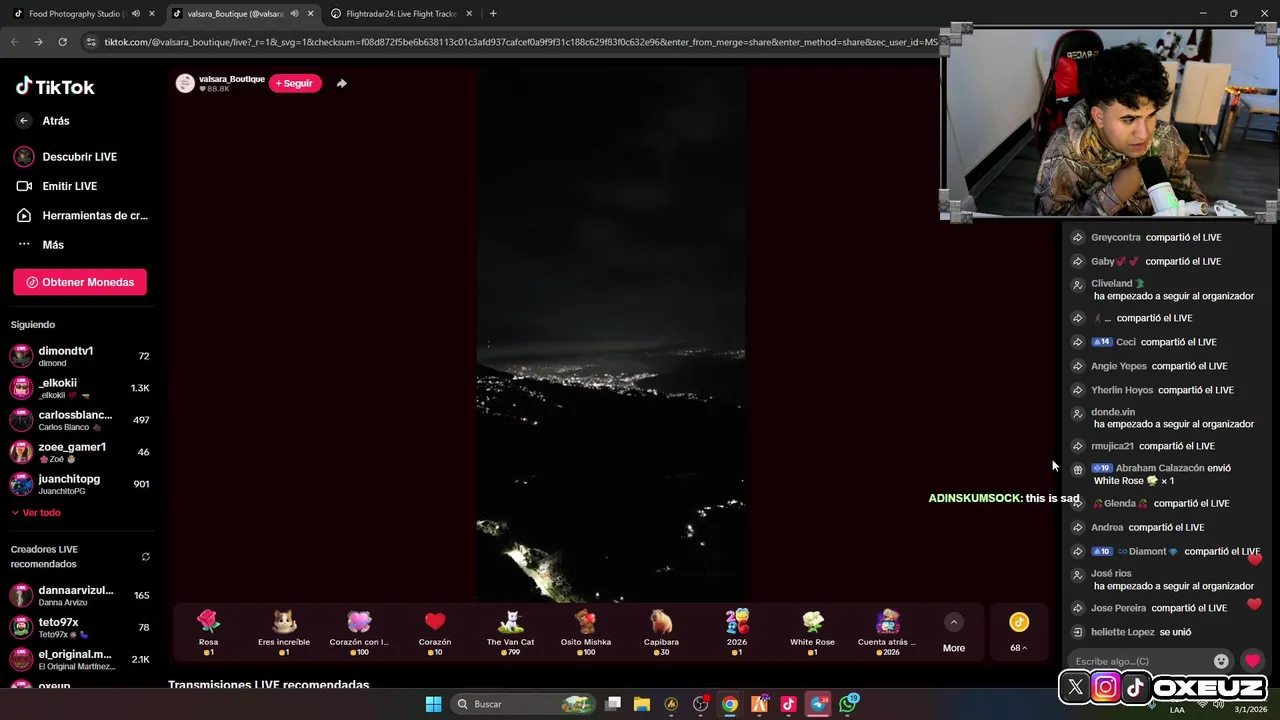
Task: Click the browser back arrow
Action: (14, 42)
